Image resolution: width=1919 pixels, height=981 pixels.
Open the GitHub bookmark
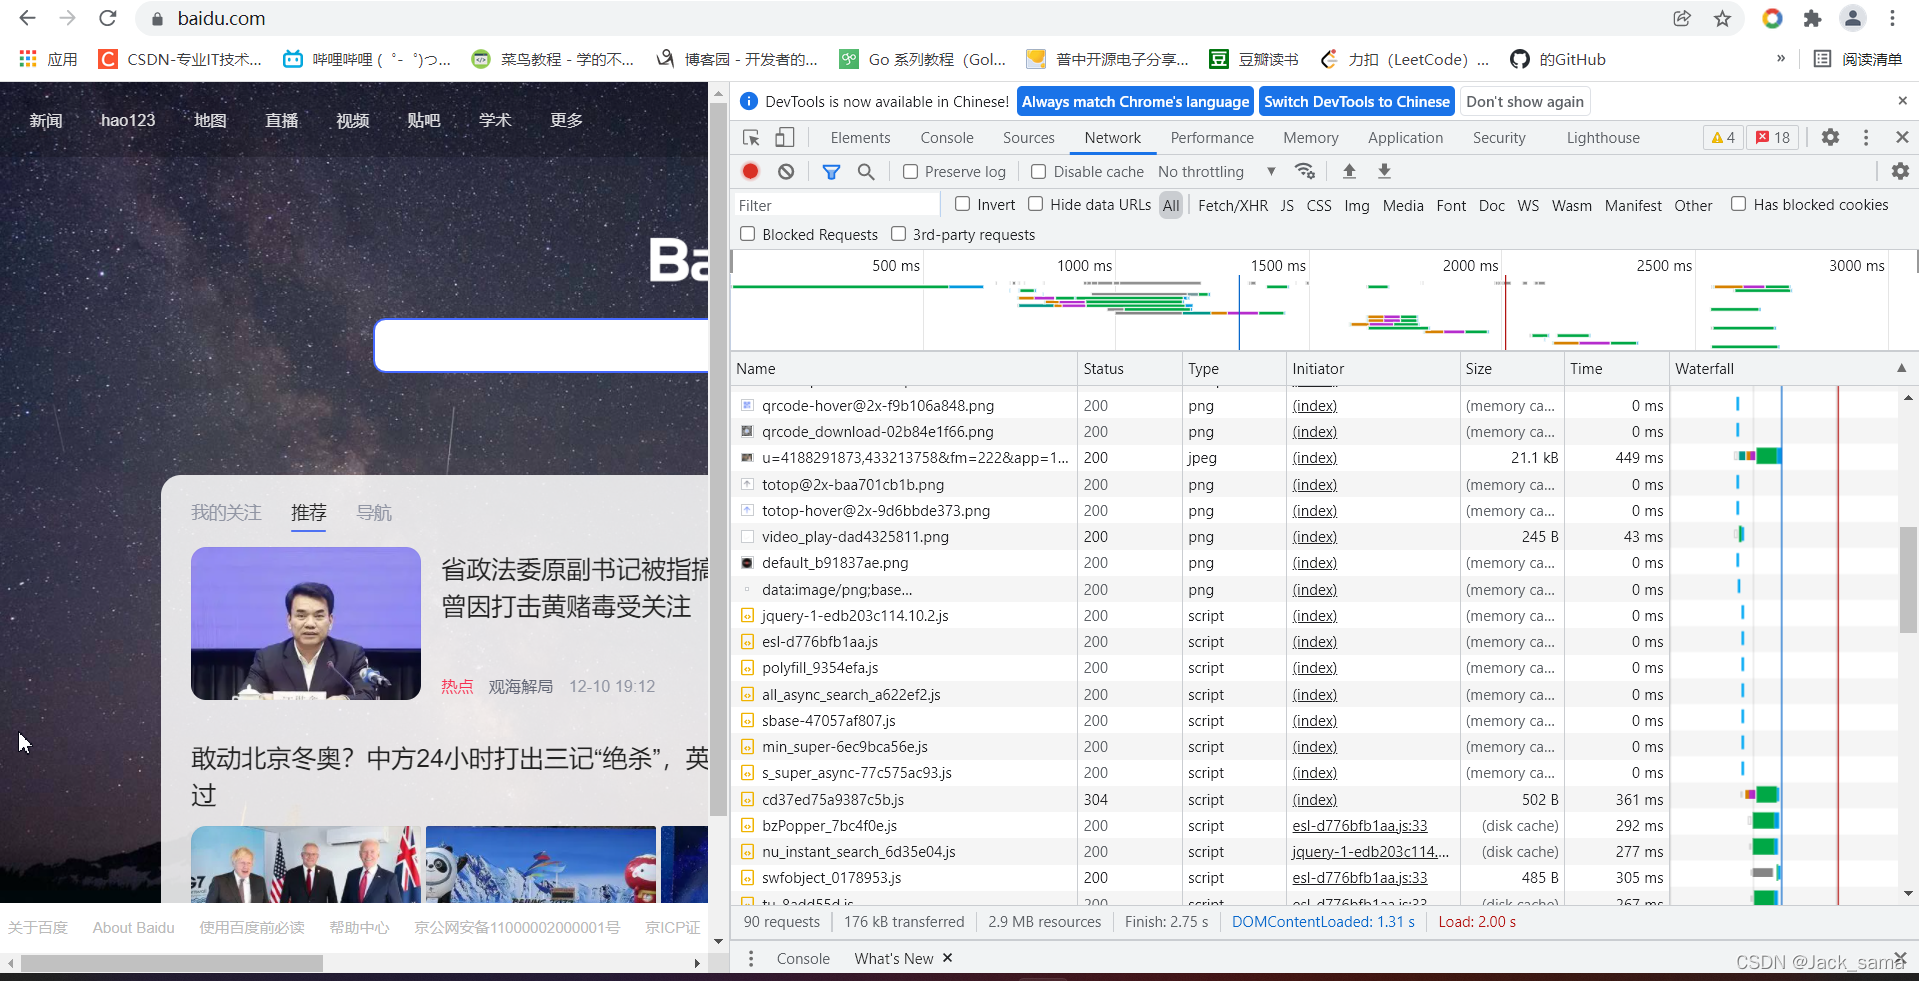coord(1558,59)
